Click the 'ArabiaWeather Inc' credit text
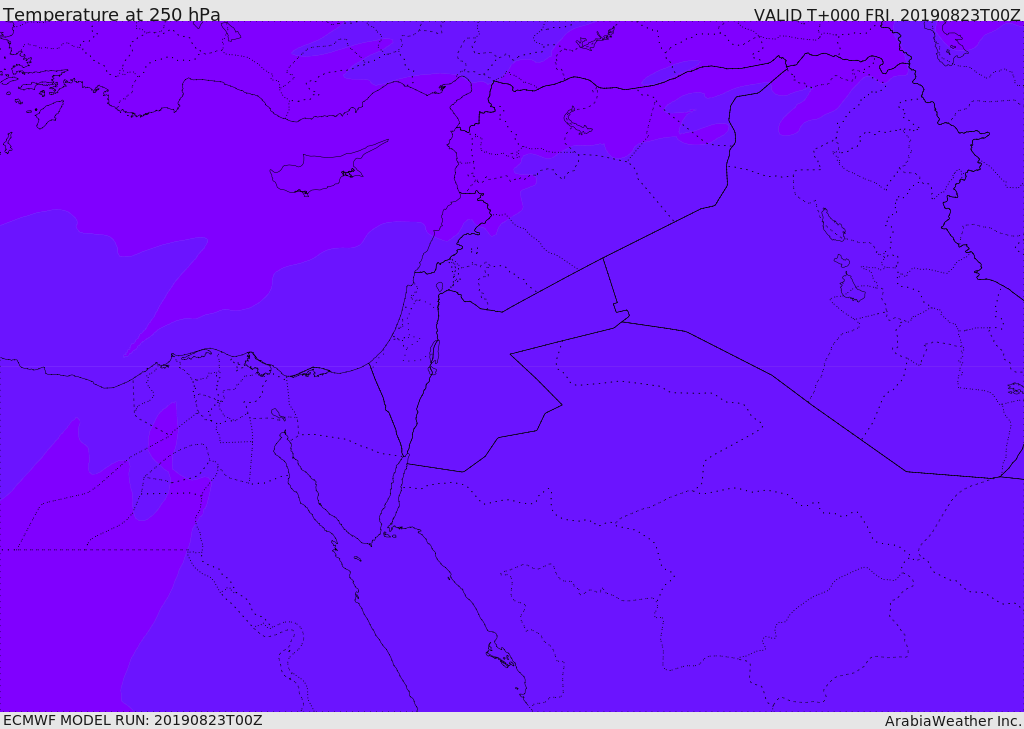Viewport: 1024px width, 729px height. tap(952, 721)
